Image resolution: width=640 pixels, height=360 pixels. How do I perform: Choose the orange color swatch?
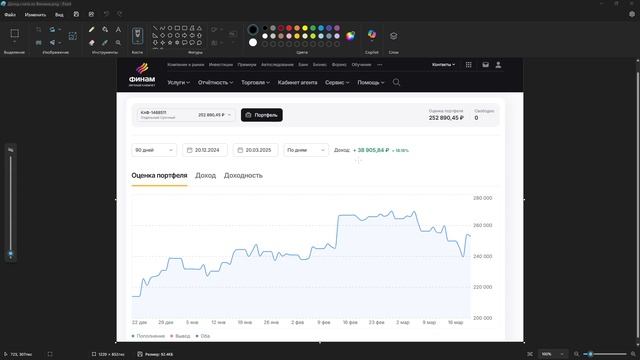pyautogui.click(x=297, y=28)
